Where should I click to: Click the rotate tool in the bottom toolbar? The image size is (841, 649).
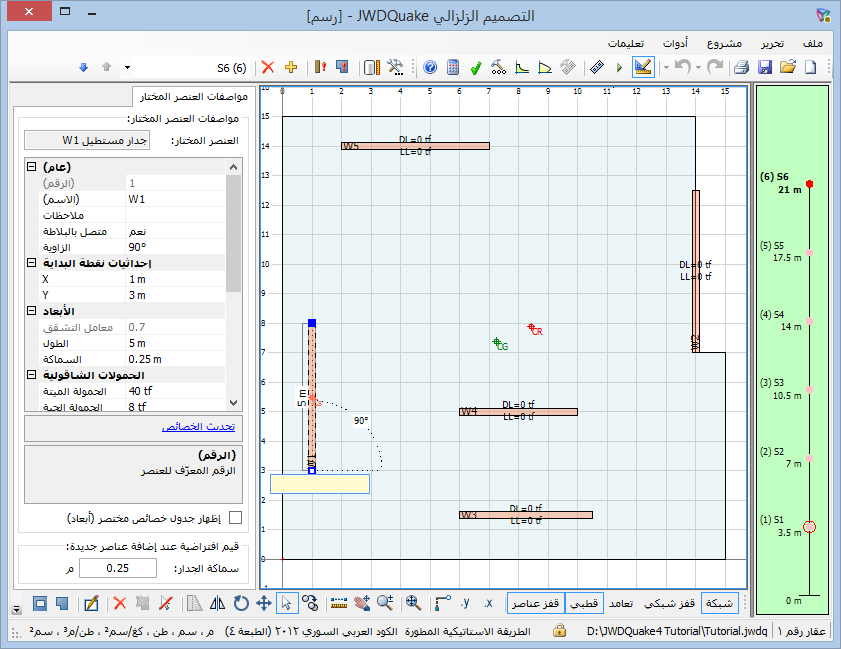click(x=241, y=603)
